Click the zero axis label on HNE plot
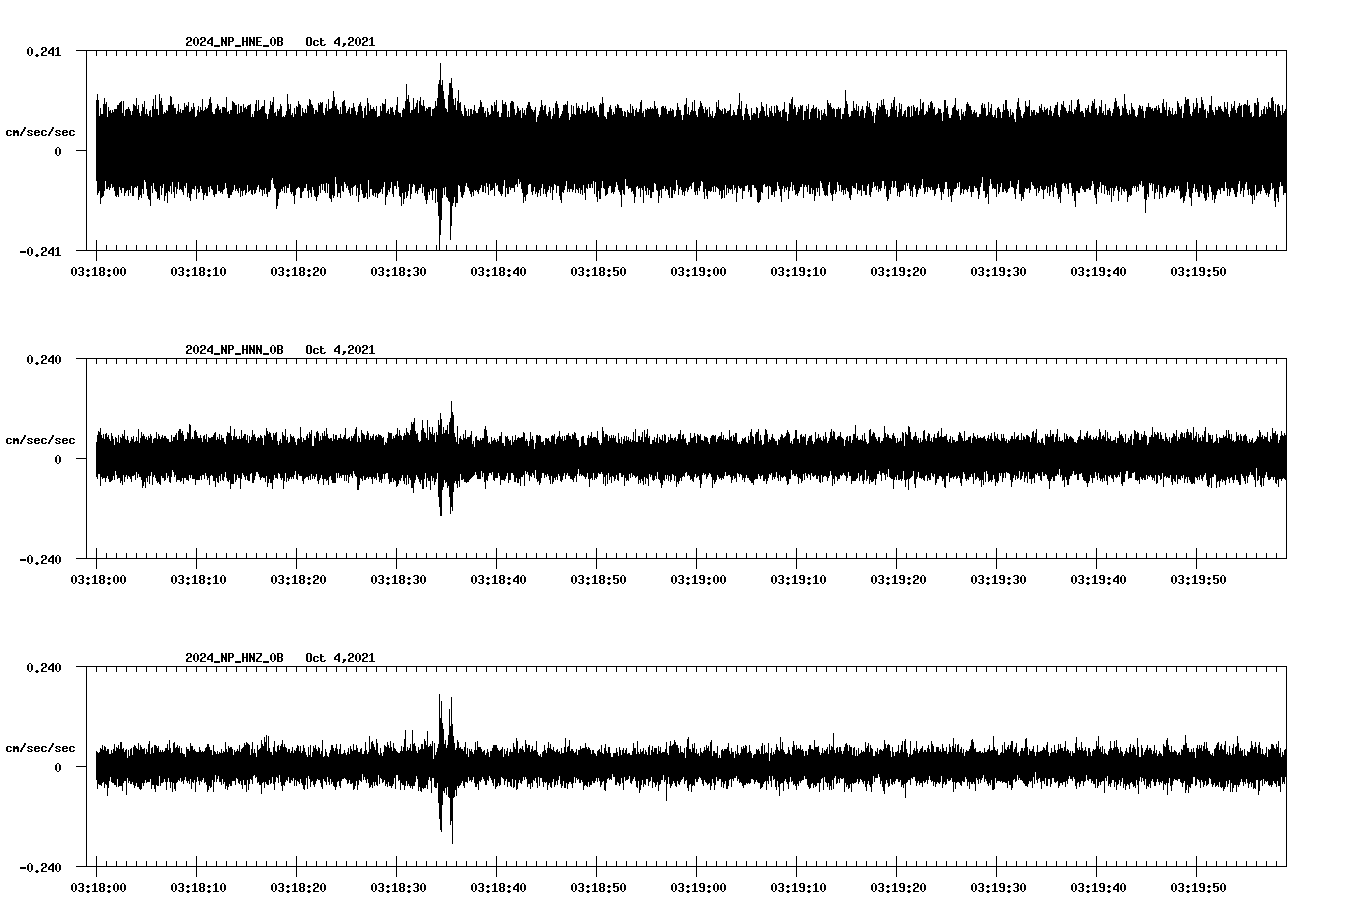 tap(58, 152)
